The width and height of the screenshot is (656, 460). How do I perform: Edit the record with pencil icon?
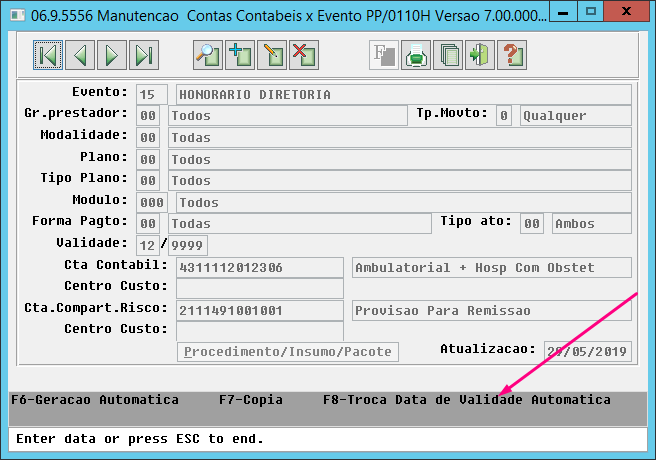click(x=272, y=55)
